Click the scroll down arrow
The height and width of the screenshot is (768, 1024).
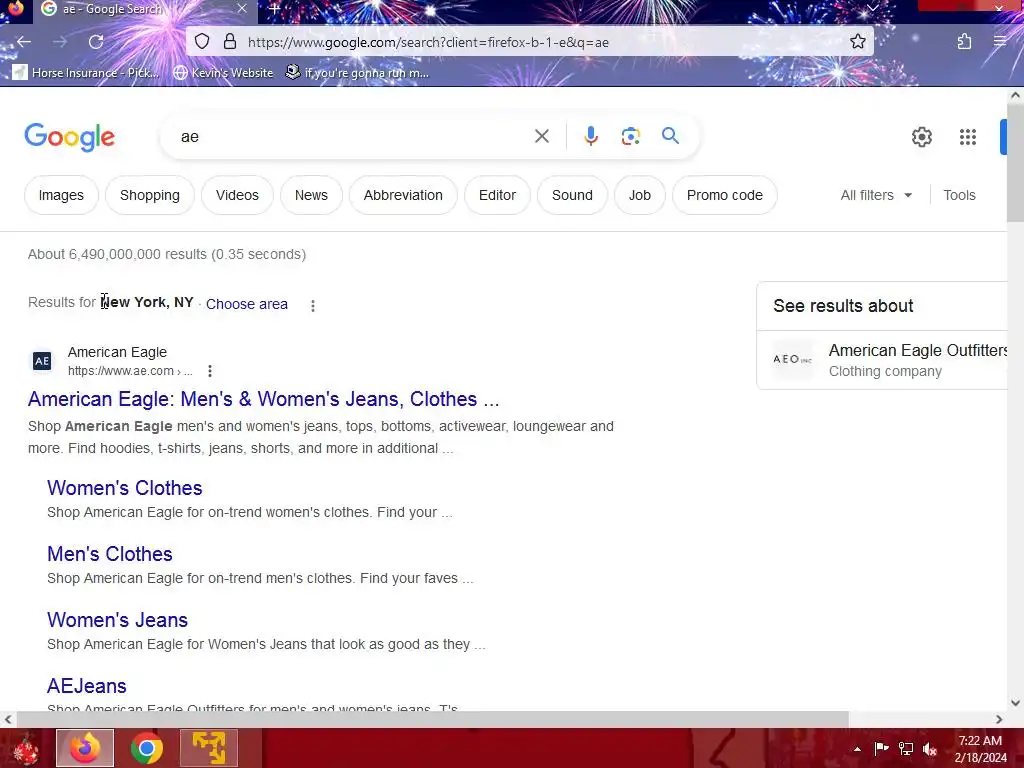point(1015,703)
